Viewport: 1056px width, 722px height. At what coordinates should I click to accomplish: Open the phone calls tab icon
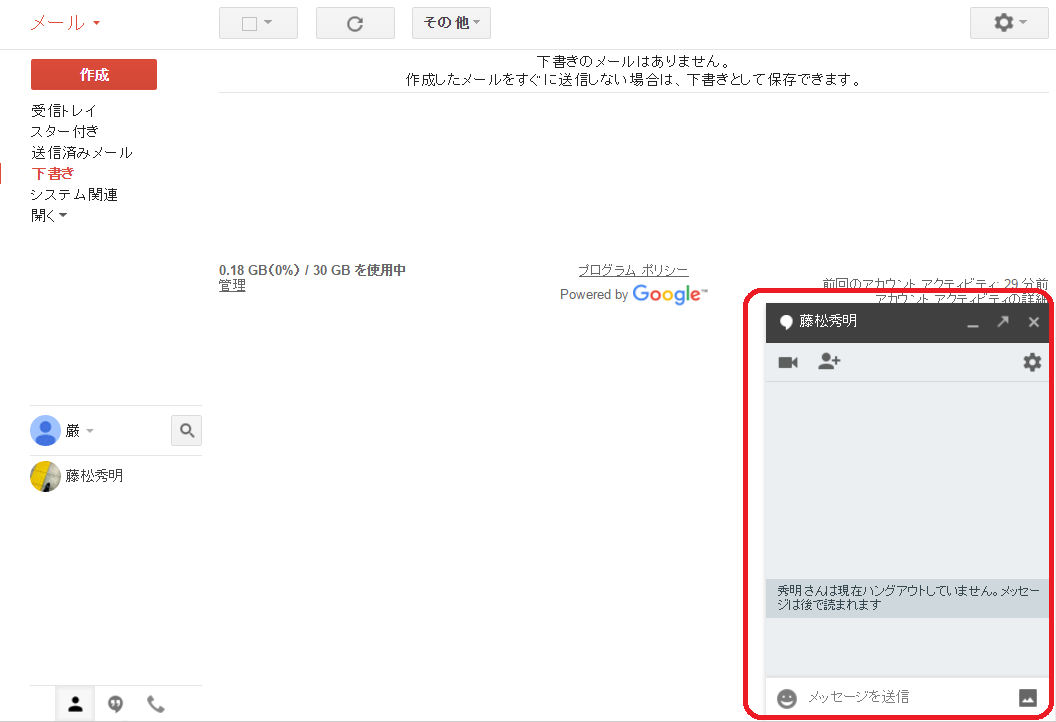[156, 704]
